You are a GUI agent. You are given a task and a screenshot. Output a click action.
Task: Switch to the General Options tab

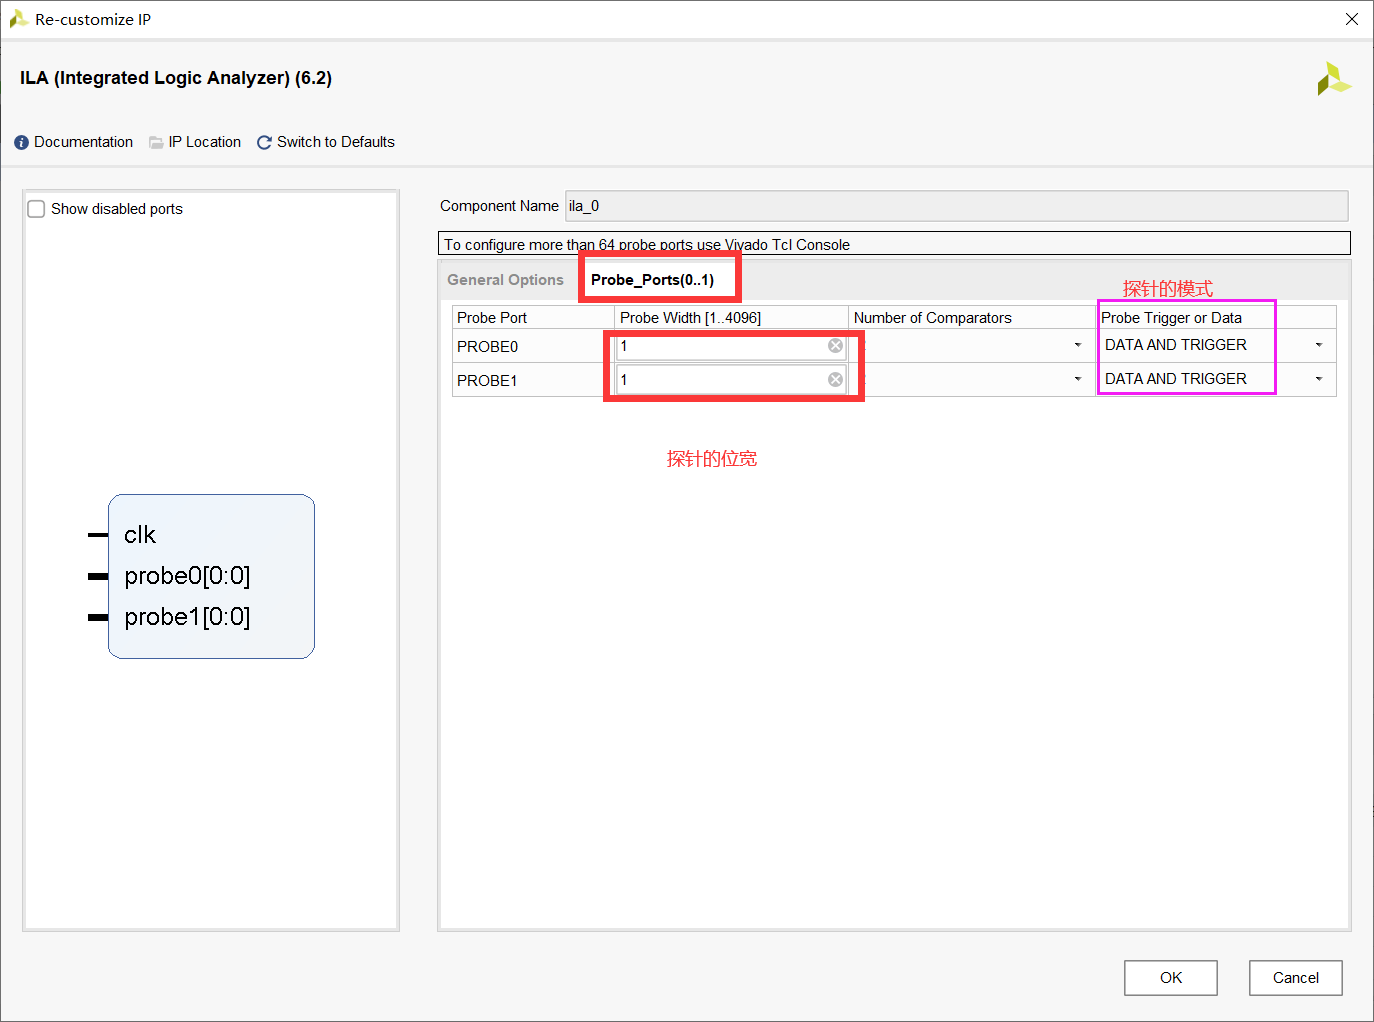click(505, 280)
